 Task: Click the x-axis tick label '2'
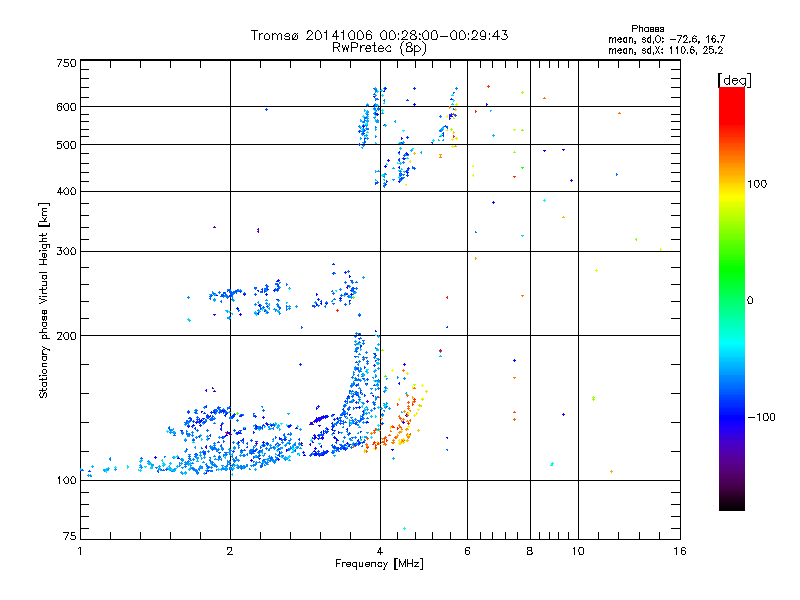(230, 551)
